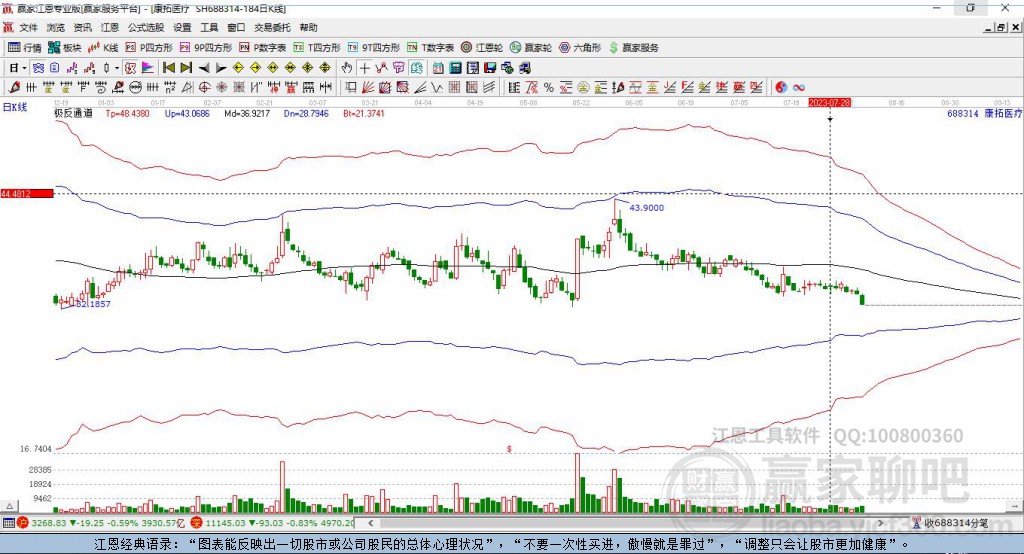1024x554 pixels.
Task: Open the P四方形 tool
Action: coord(149,48)
